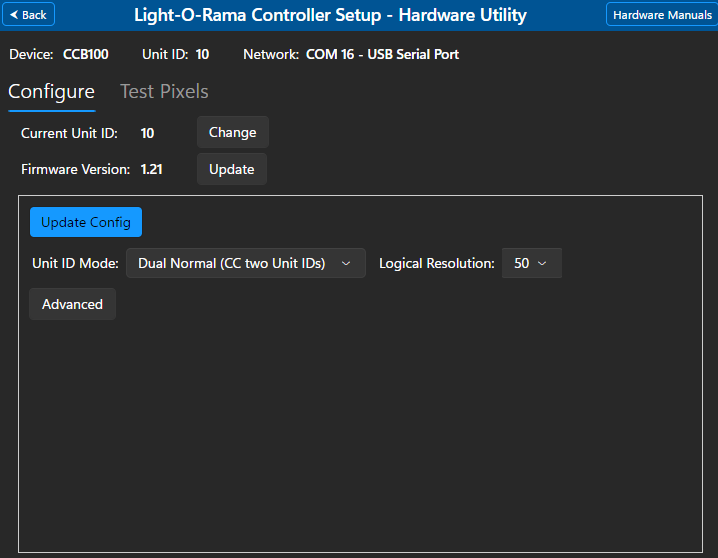Click the chevron next to value 50
This screenshot has width=718, height=558.
point(543,264)
